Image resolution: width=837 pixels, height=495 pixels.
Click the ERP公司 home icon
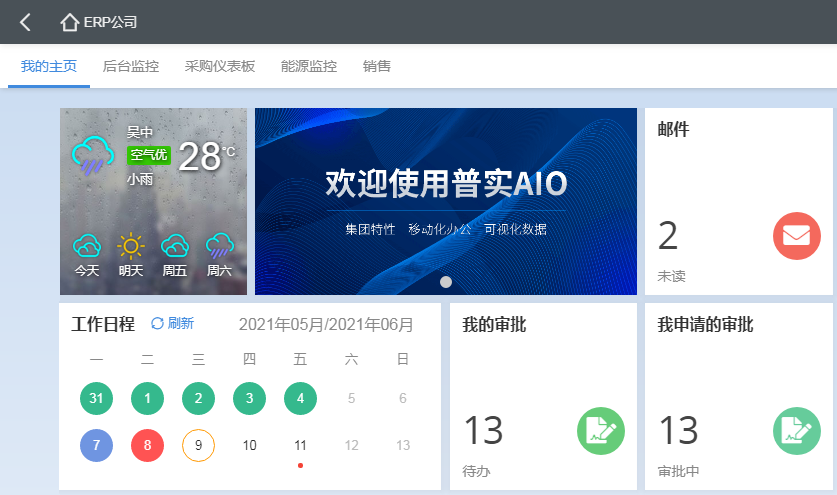69,22
